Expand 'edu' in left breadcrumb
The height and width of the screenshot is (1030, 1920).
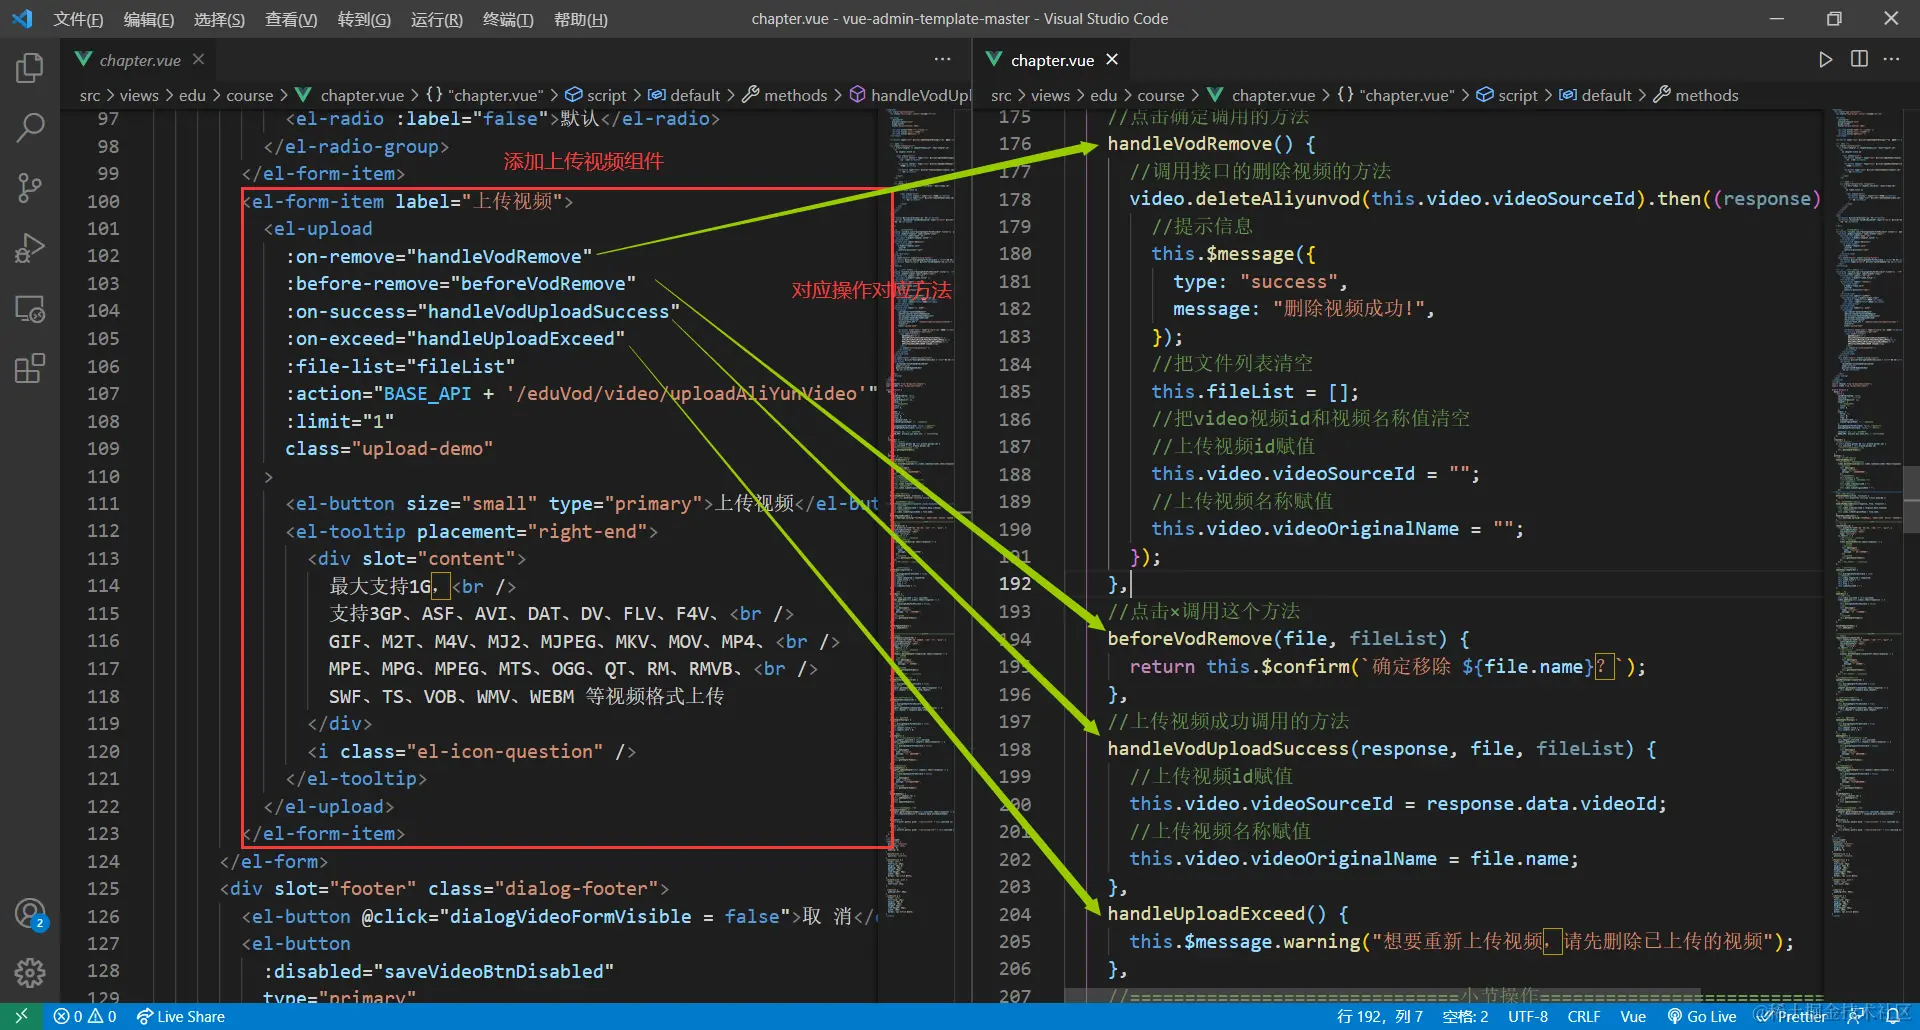tap(192, 95)
